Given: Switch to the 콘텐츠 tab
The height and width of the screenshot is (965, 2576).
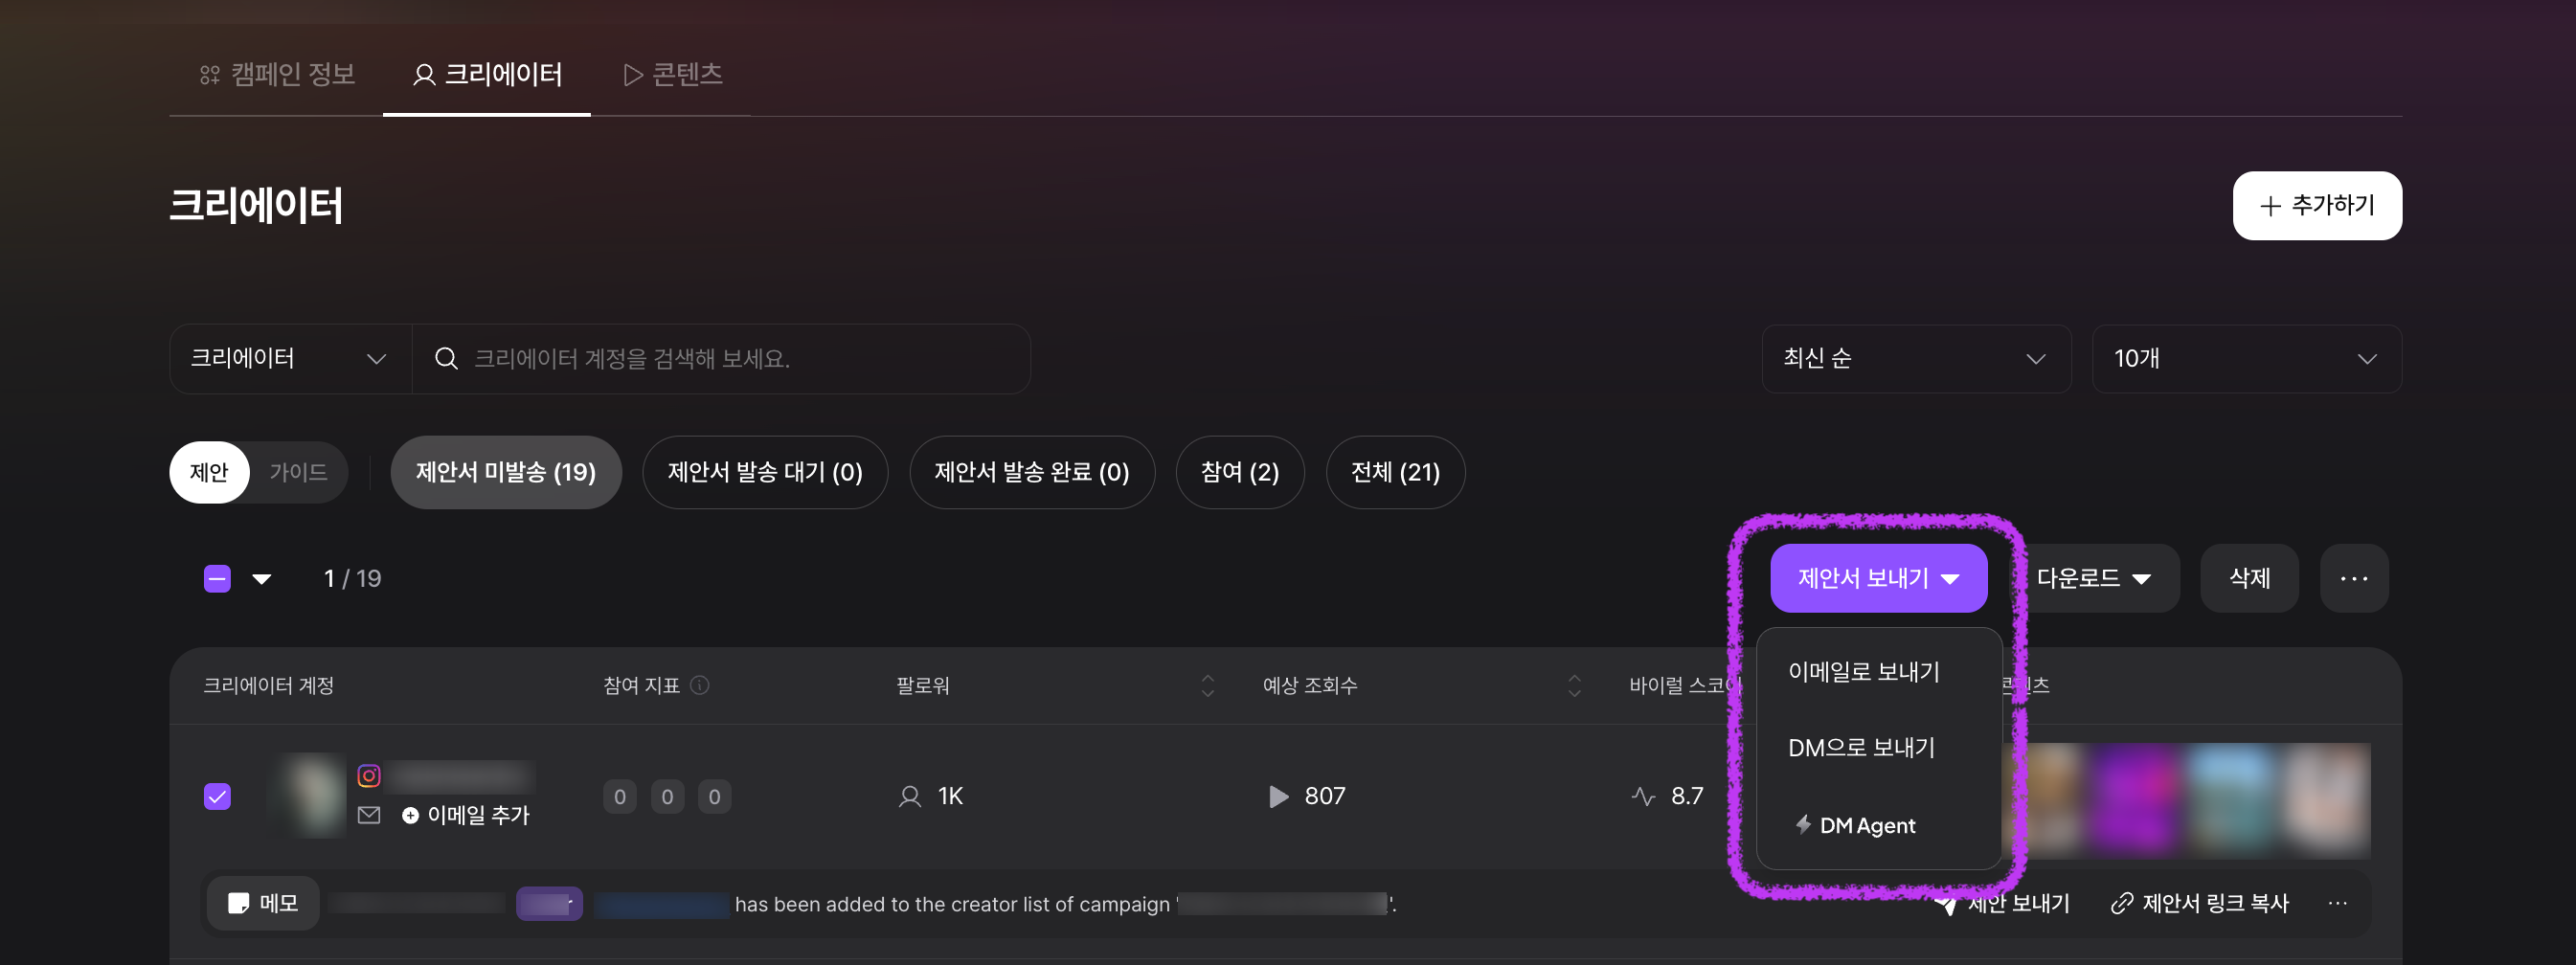Looking at the screenshot, I should coord(672,74).
